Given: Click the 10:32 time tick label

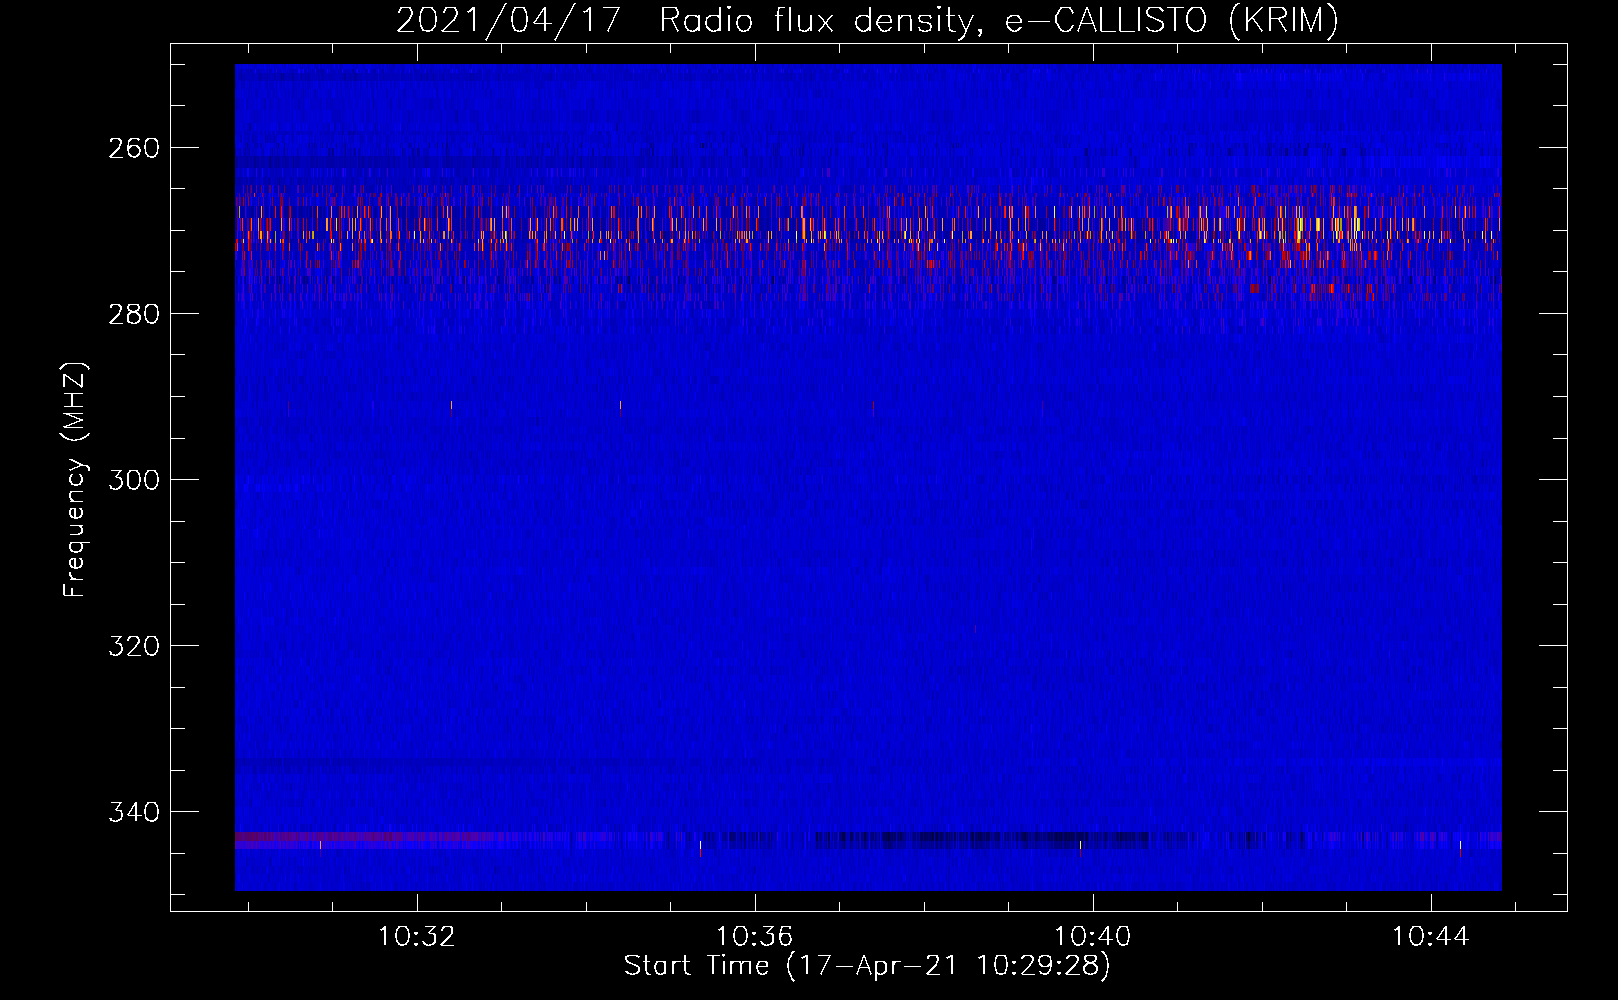Looking at the screenshot, I should [x=416, y=937].
